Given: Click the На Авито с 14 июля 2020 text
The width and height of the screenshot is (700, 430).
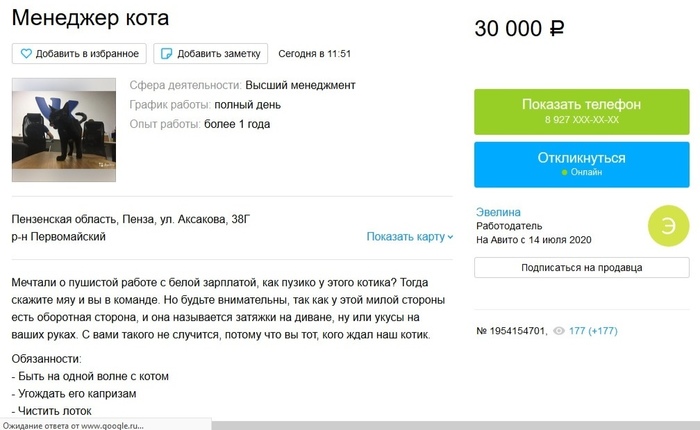Looking at the screenshot, I should (x=536, y=240).
